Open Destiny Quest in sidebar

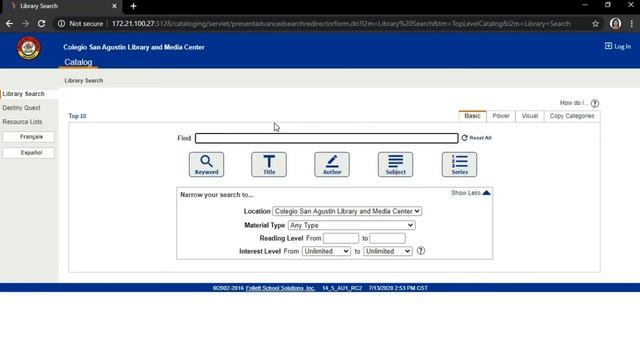click(x=21, y=108)
